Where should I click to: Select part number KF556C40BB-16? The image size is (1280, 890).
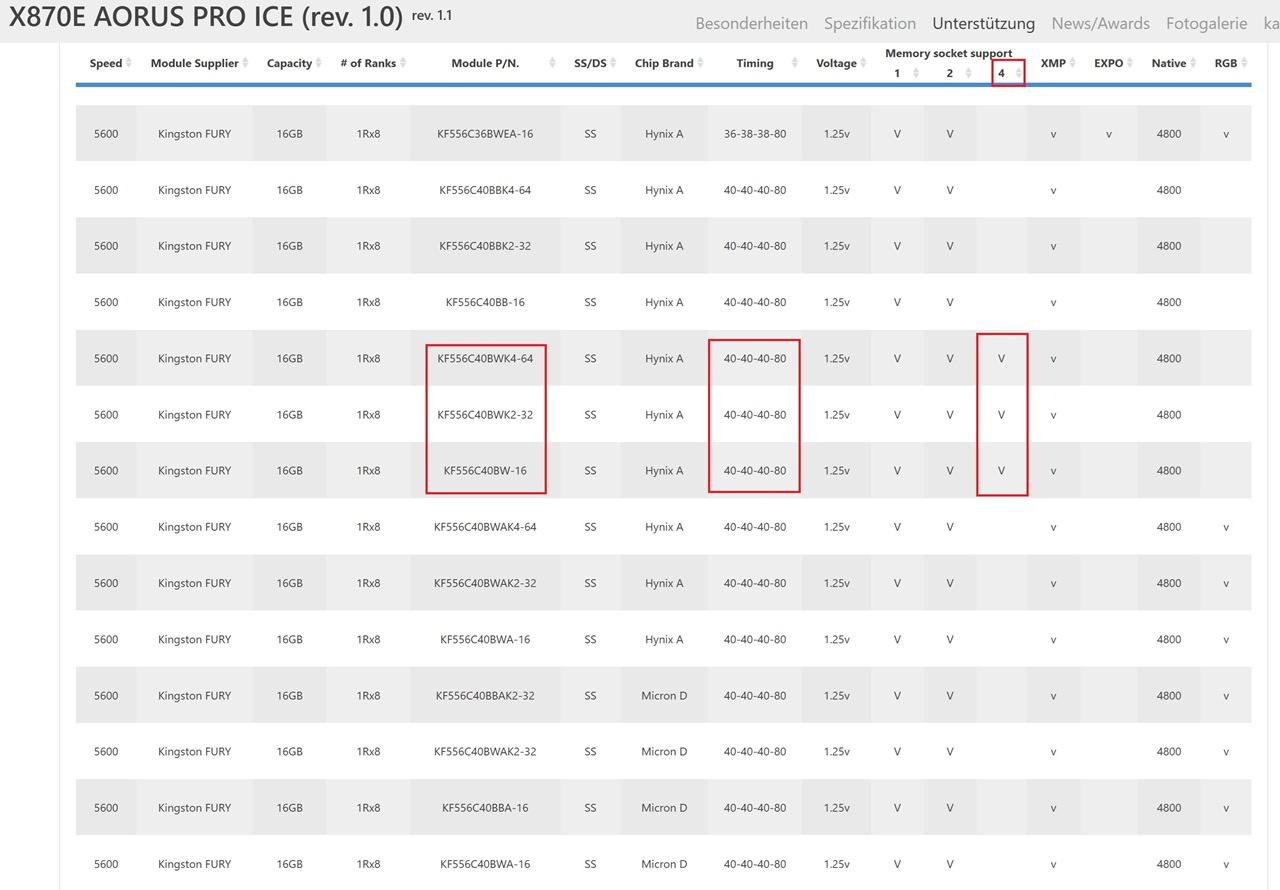pyautogui.click(x=485, y=302)
